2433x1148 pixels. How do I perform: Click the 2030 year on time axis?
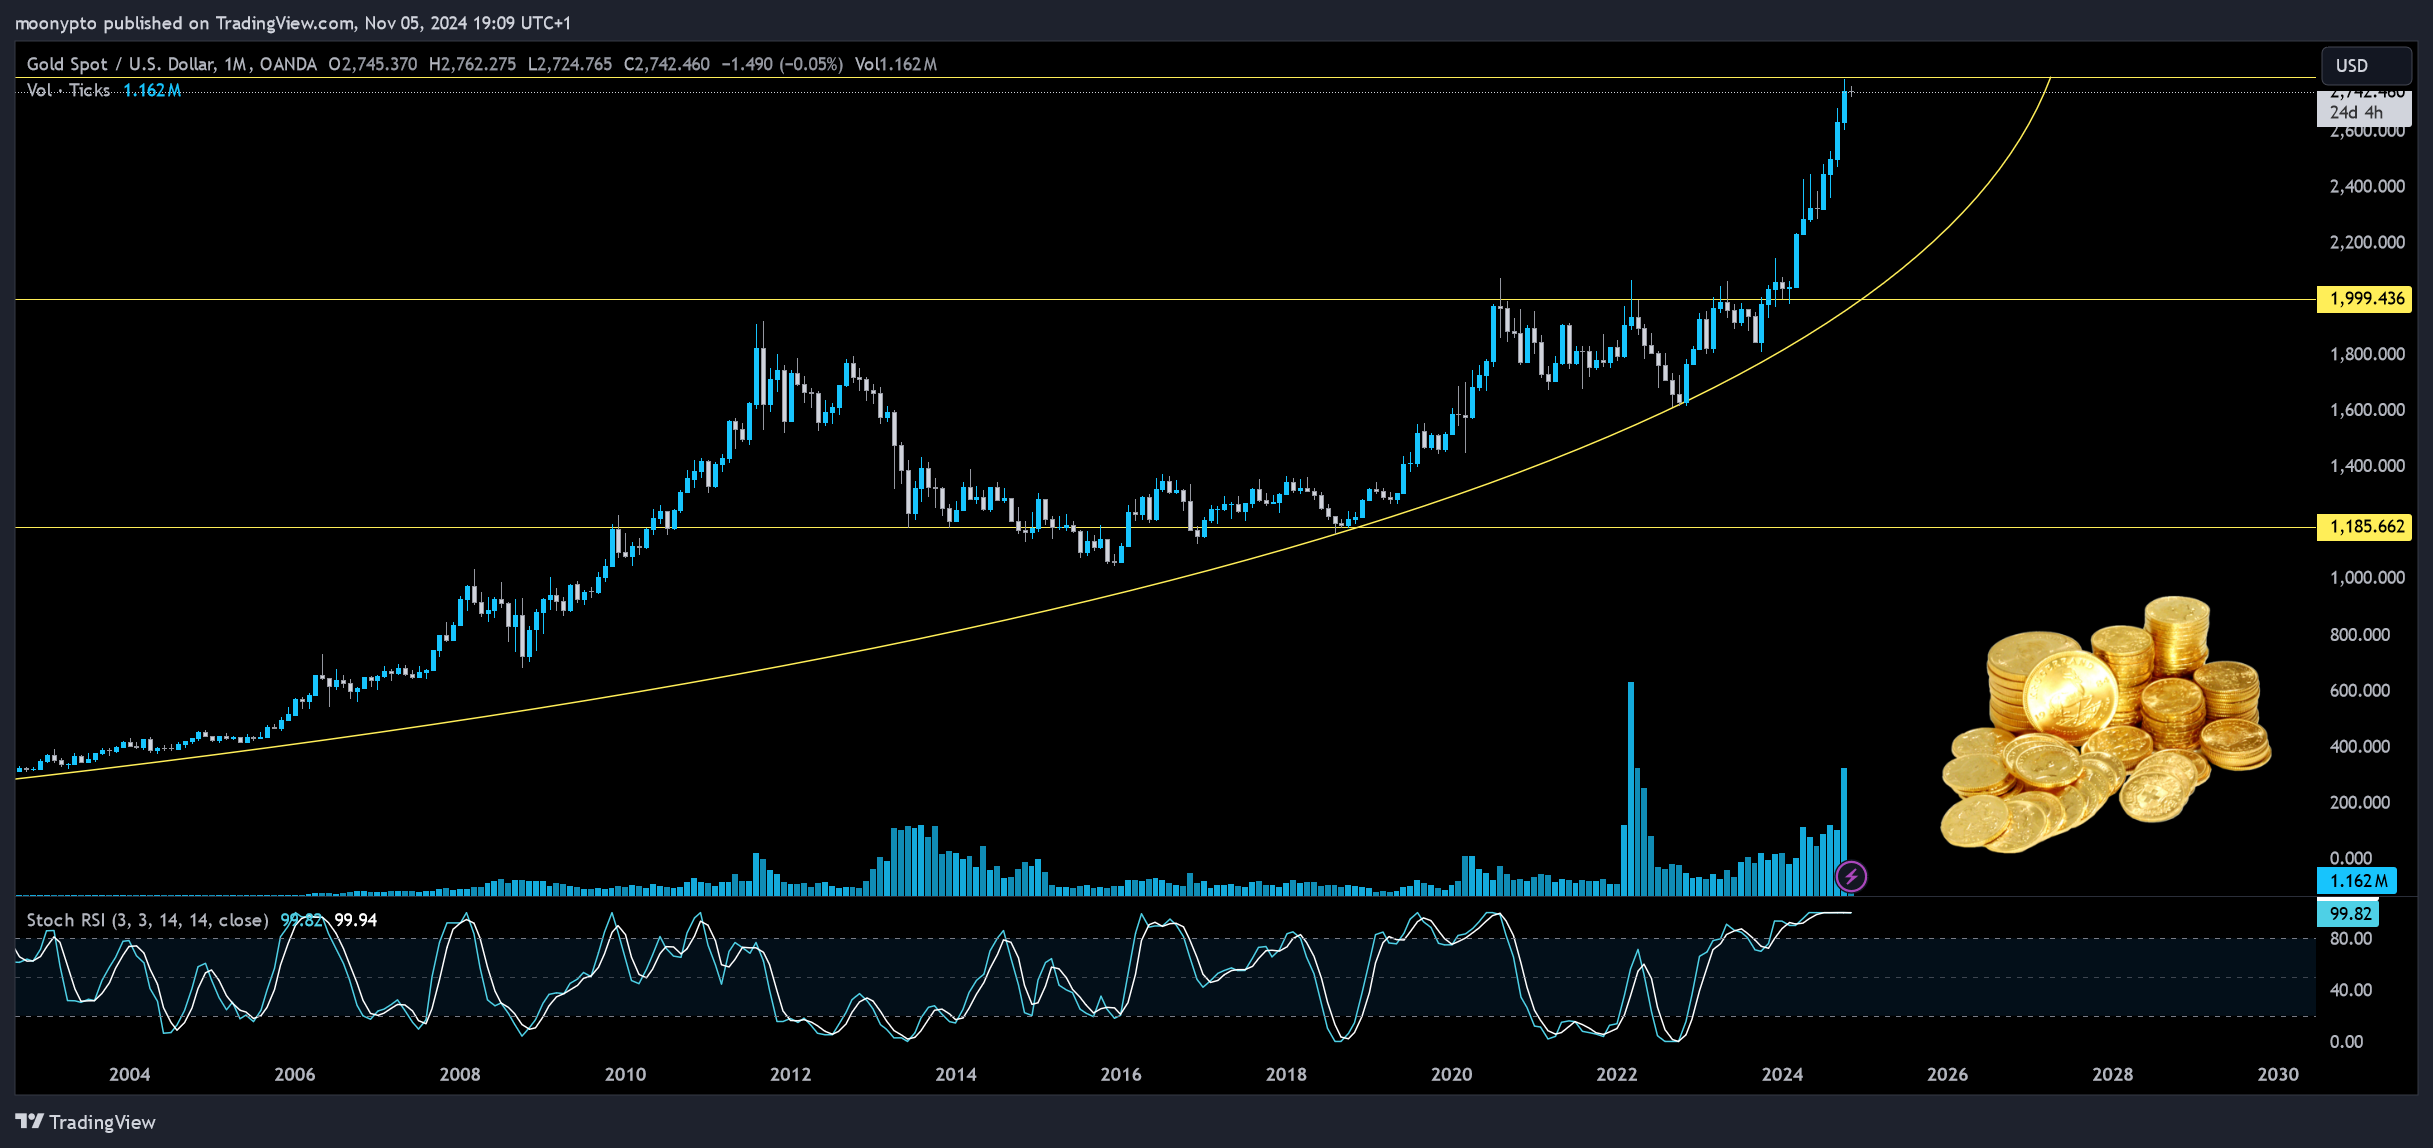point(2278,1075)
